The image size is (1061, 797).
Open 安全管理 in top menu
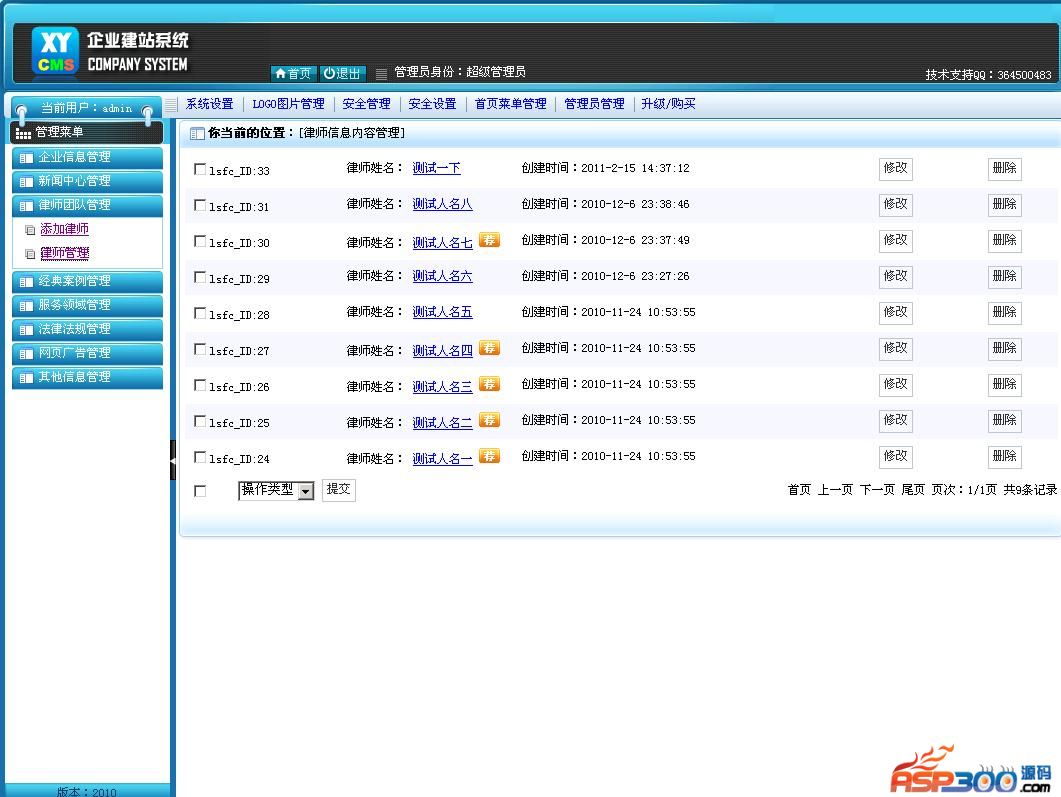[366, 104]
